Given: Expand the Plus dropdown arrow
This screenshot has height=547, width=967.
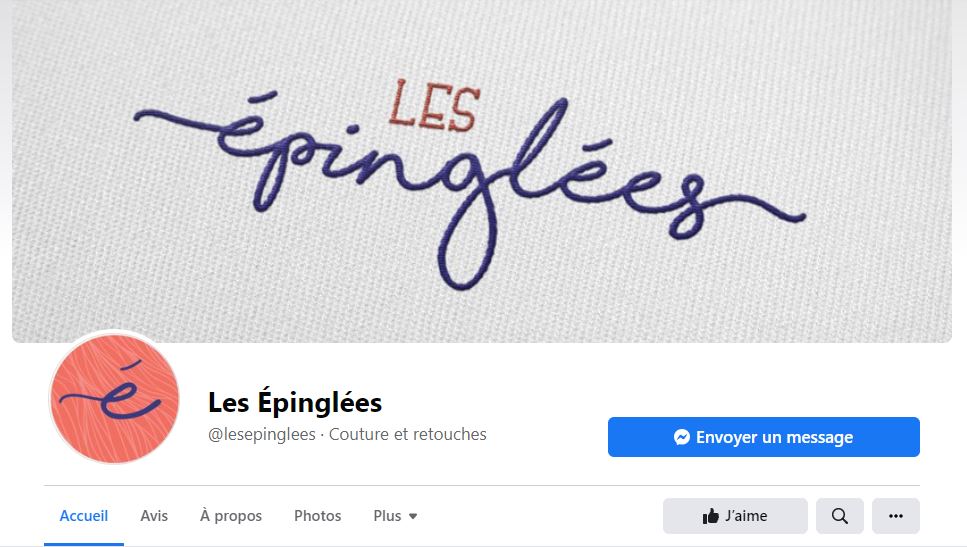Looking at the screenshot, I should coord(413,516).
